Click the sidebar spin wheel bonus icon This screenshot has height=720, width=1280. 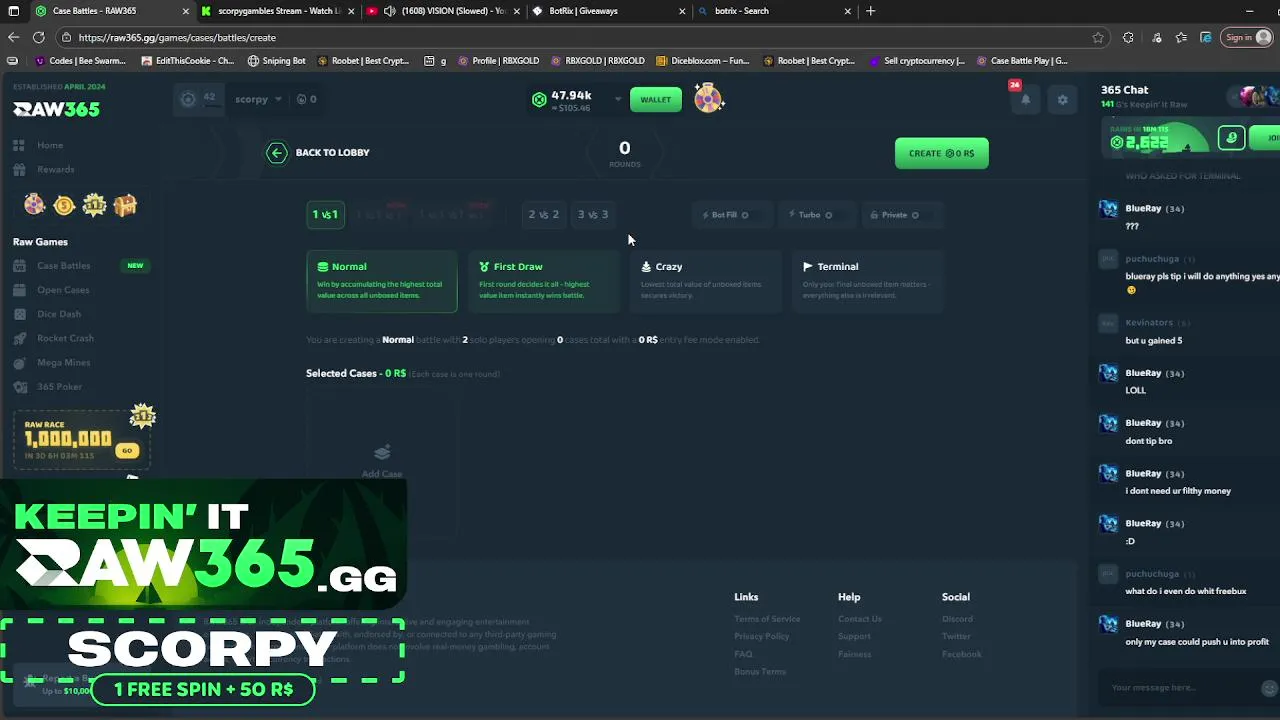[35, 205]
